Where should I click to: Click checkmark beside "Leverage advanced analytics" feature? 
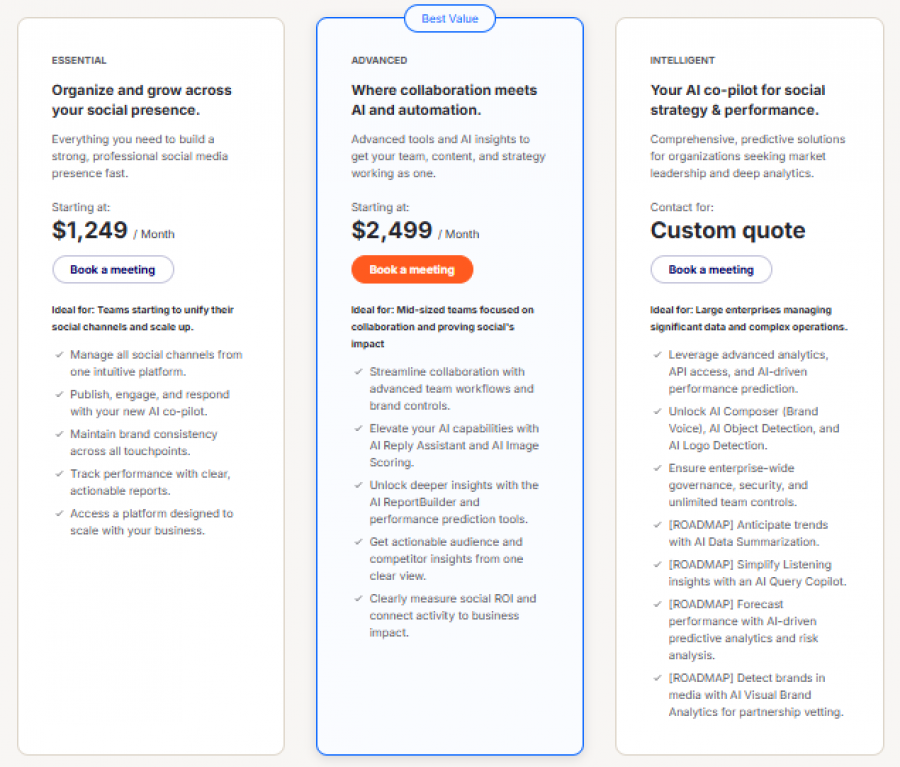coord(657,355)
